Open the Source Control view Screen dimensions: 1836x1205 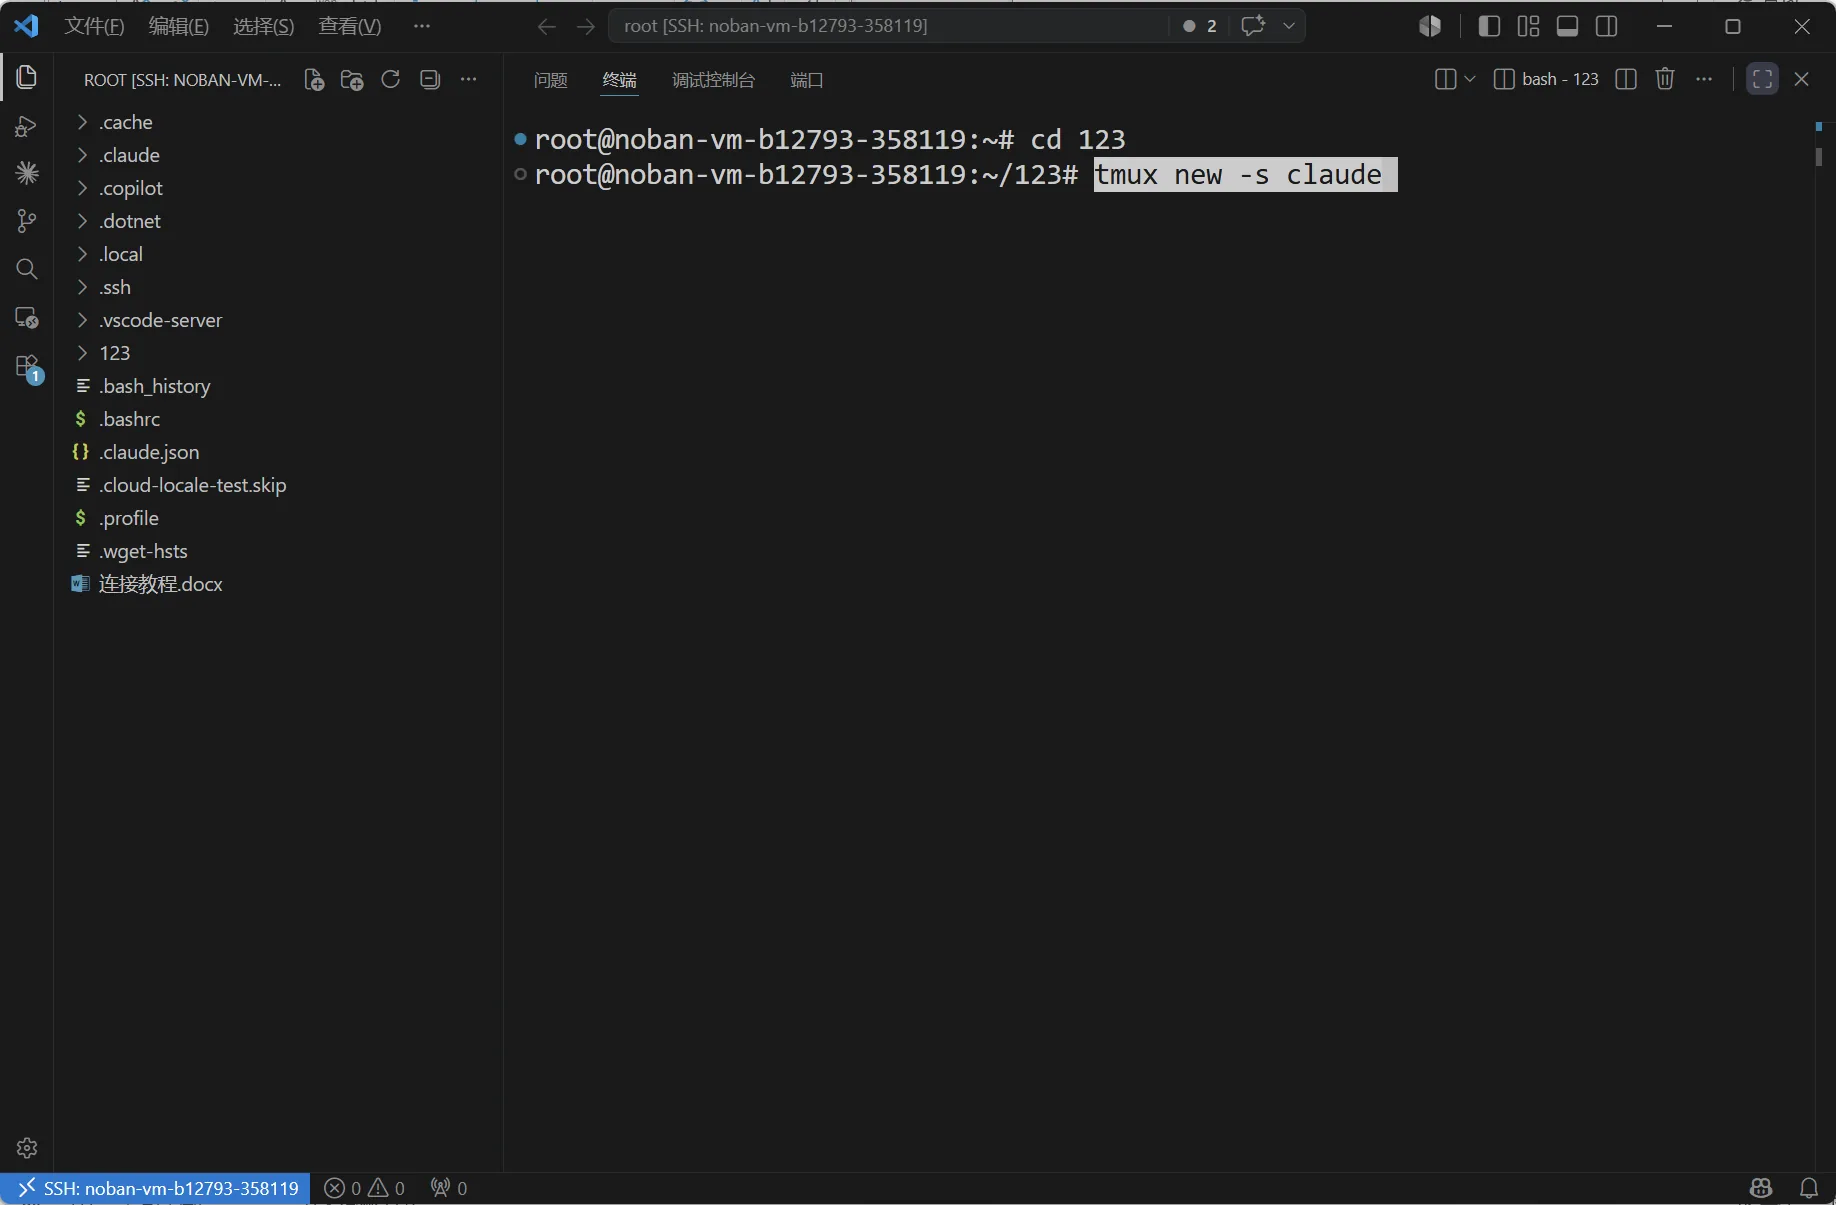27,221
